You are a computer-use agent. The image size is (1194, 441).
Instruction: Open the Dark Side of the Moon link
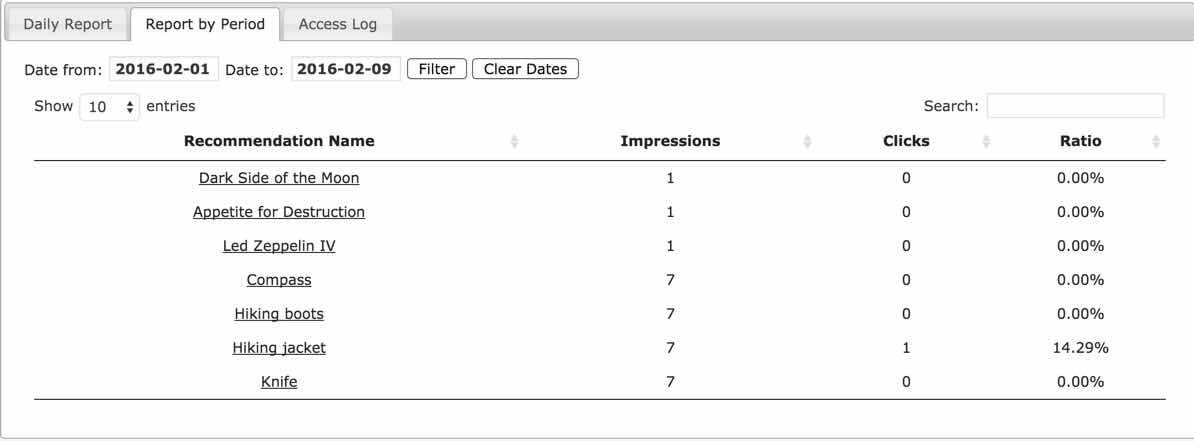pos(279,178)
